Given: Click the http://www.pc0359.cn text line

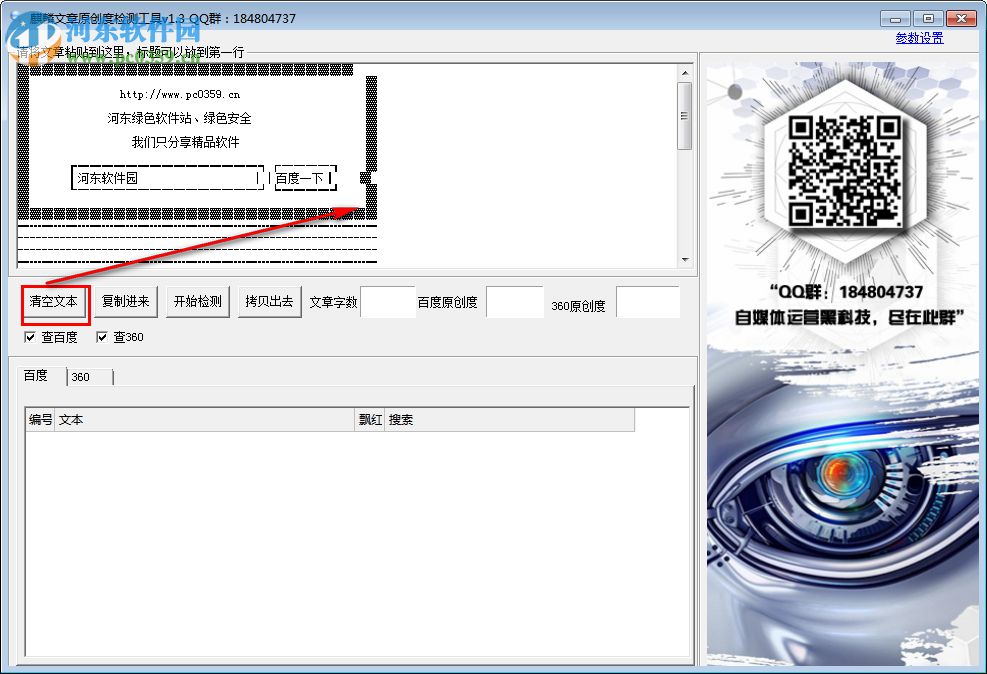Looking at the screenshot, I should 180,94.
